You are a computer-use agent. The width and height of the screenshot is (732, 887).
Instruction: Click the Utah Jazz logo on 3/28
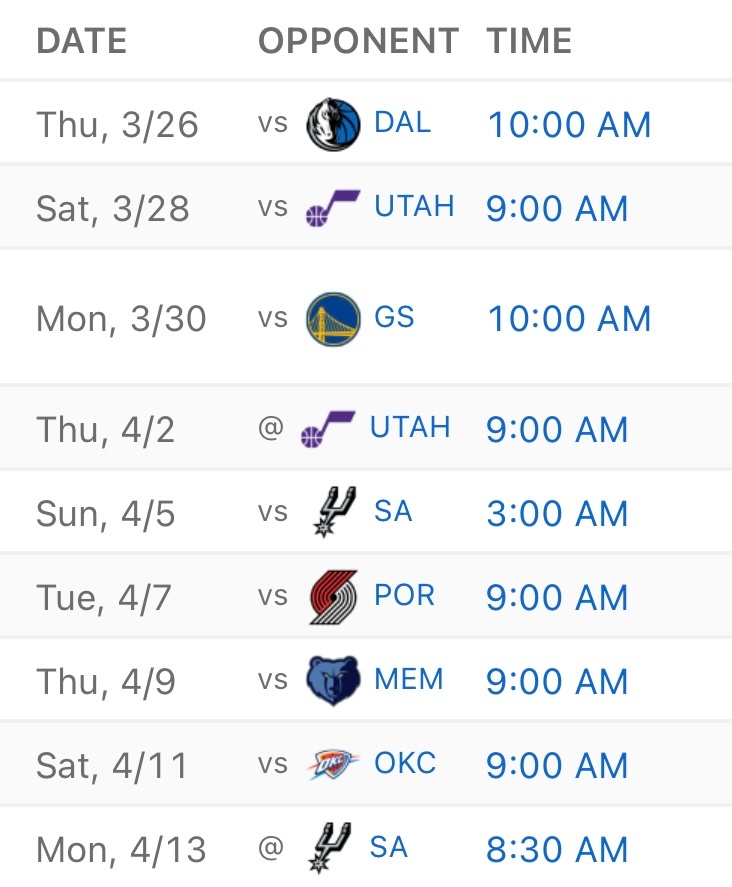(332, 208)
